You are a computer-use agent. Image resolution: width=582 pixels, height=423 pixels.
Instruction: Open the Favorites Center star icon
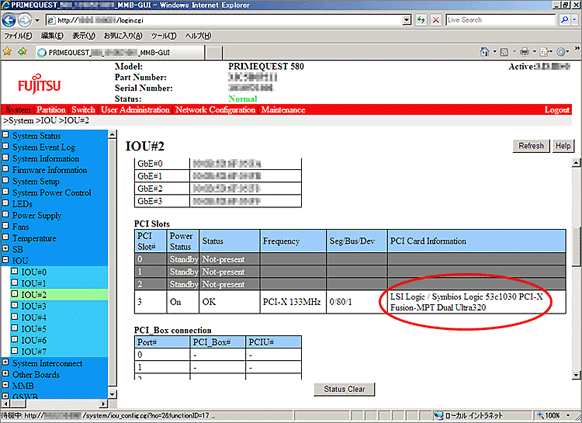click(x=7, y=51)
